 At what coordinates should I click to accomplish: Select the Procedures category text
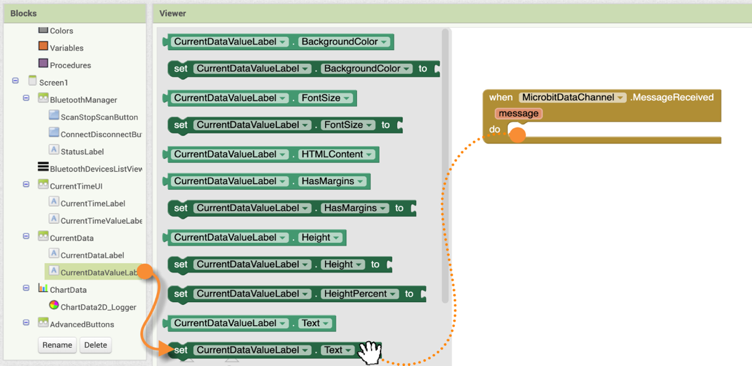(70, 65)
